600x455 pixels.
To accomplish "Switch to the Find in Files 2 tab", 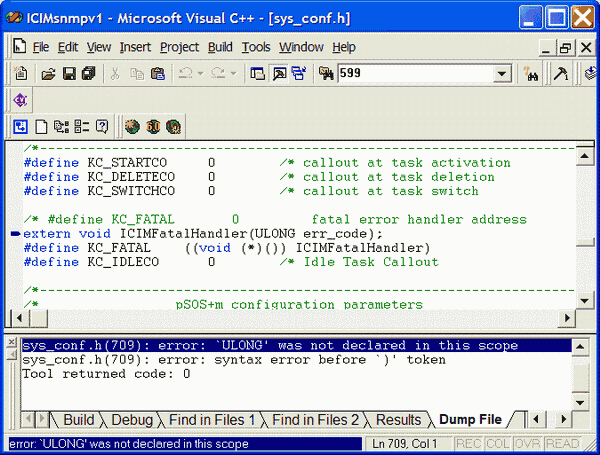I will point(315,420).
